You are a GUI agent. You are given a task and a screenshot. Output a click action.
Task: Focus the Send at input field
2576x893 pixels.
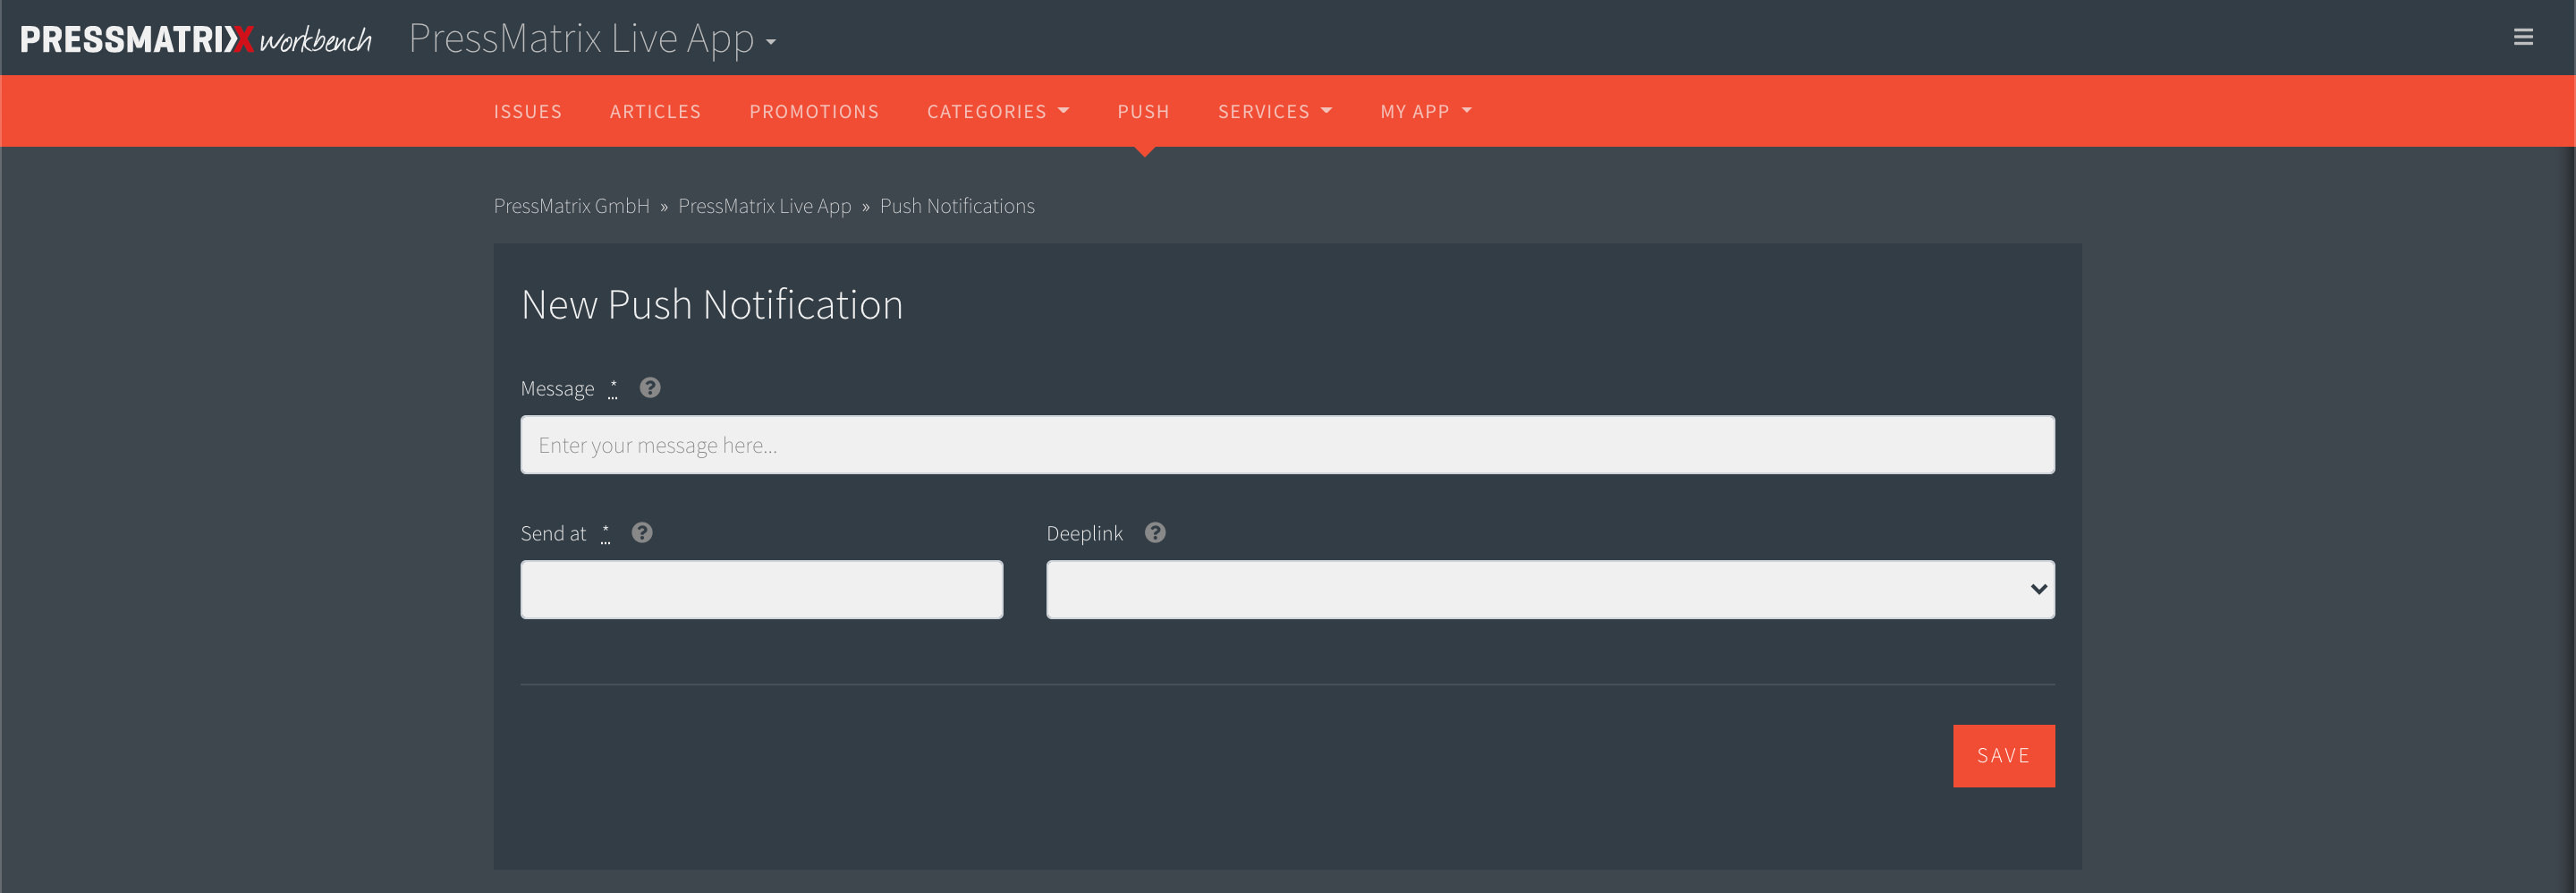point(761,589)
